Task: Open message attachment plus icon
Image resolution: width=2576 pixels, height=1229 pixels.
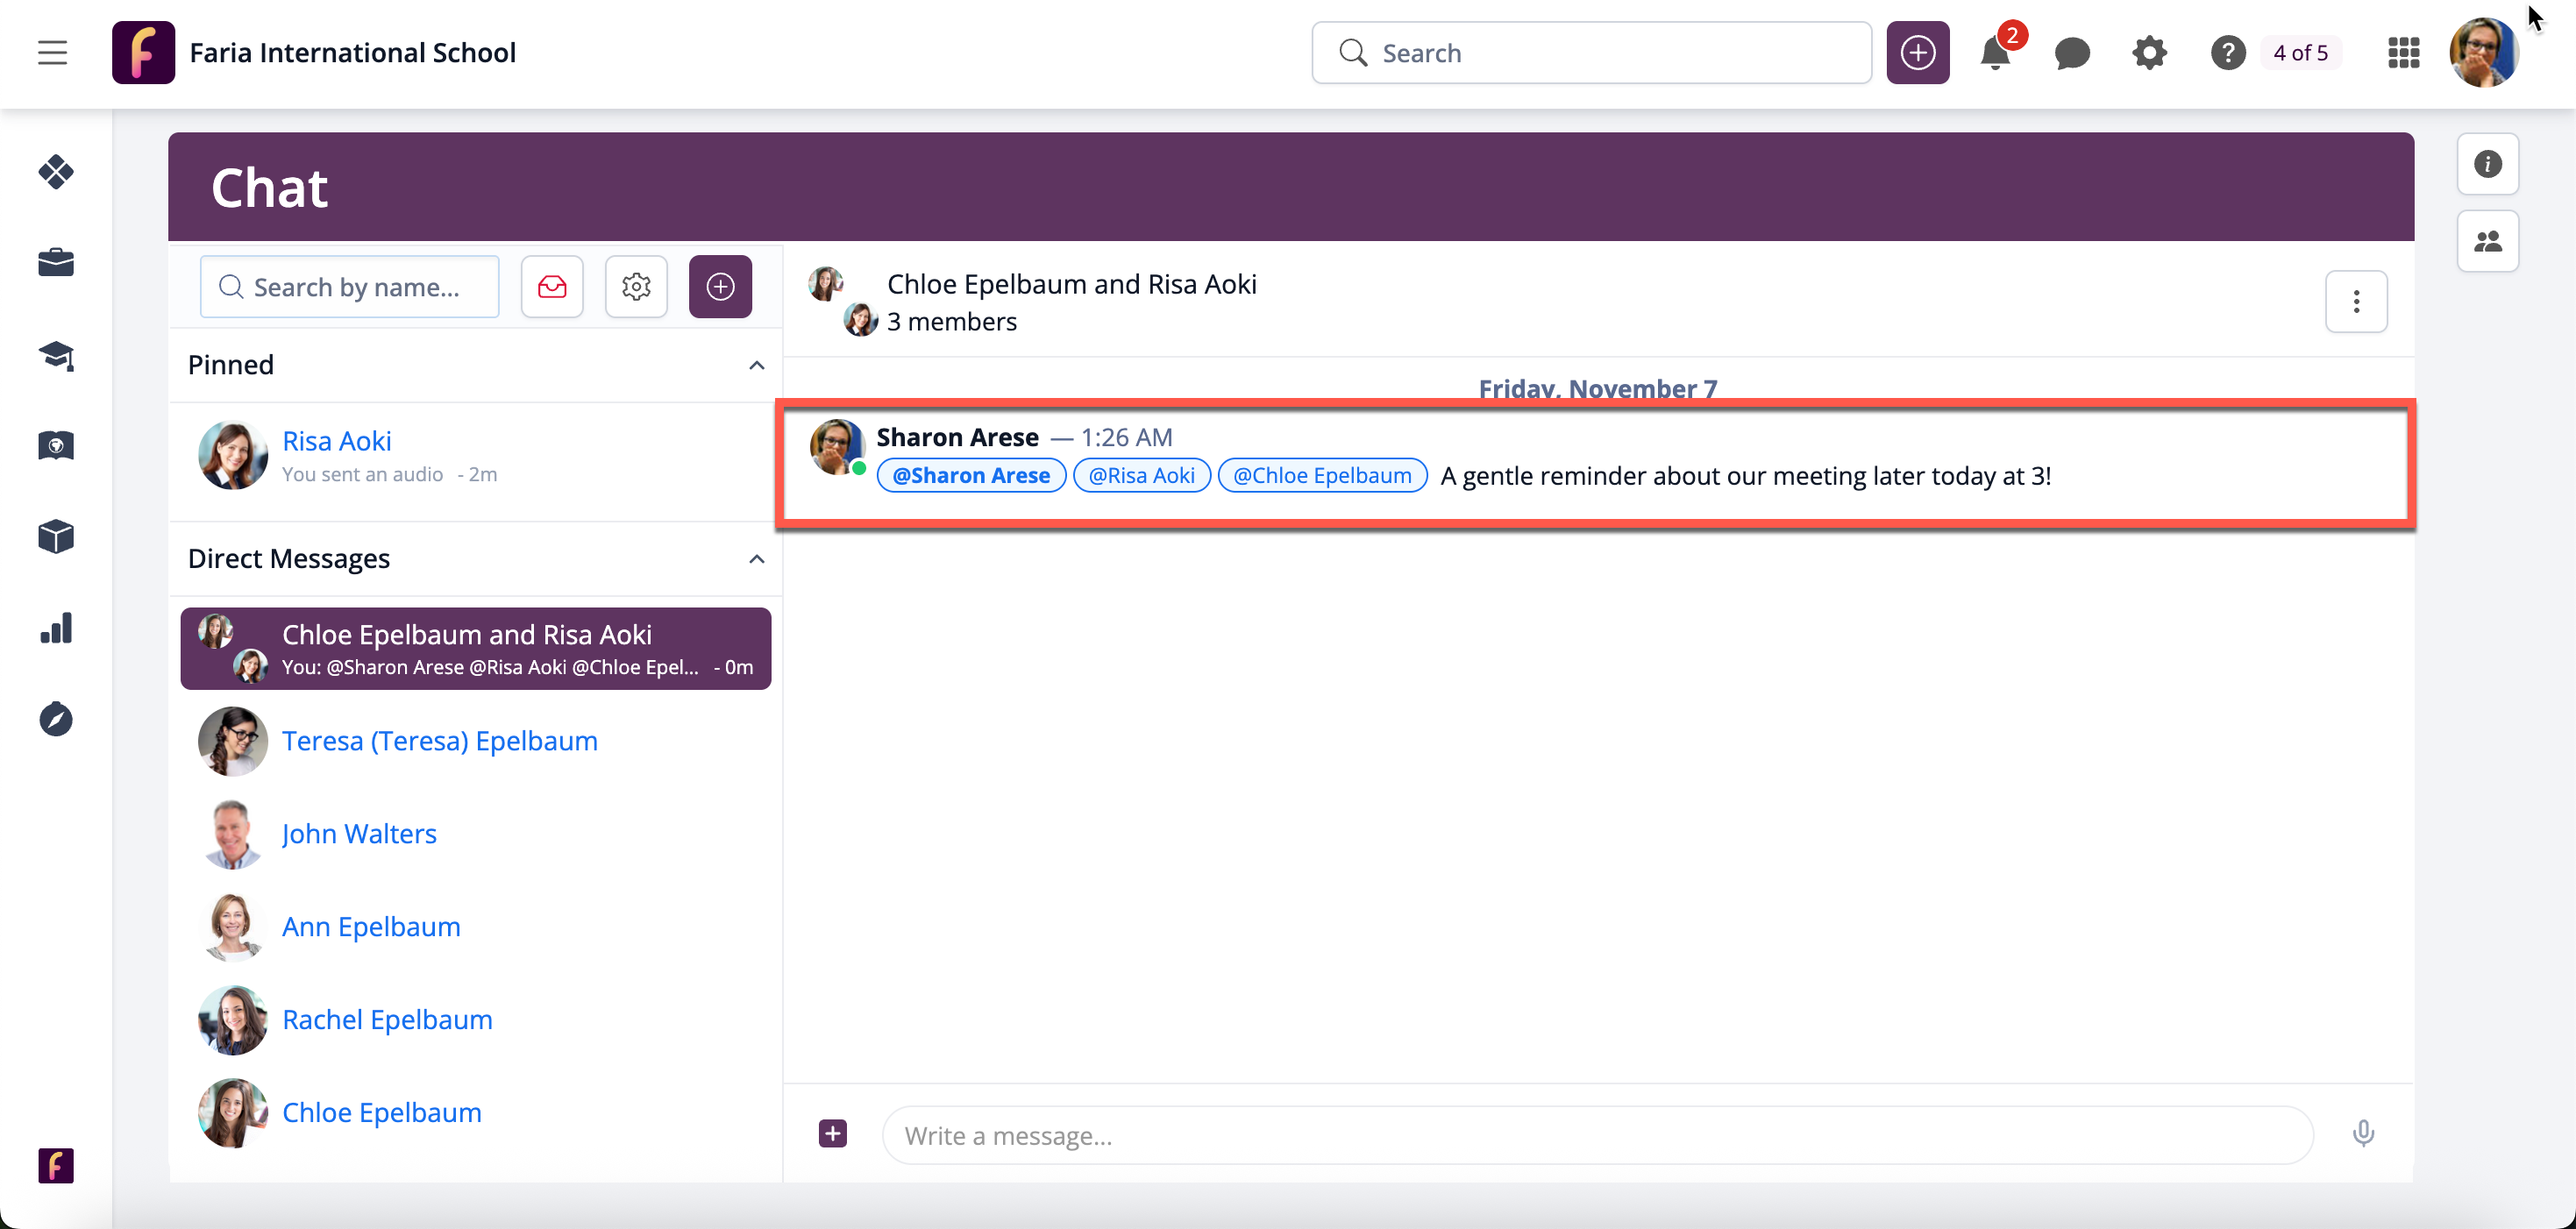Action: coord(832,1133)
